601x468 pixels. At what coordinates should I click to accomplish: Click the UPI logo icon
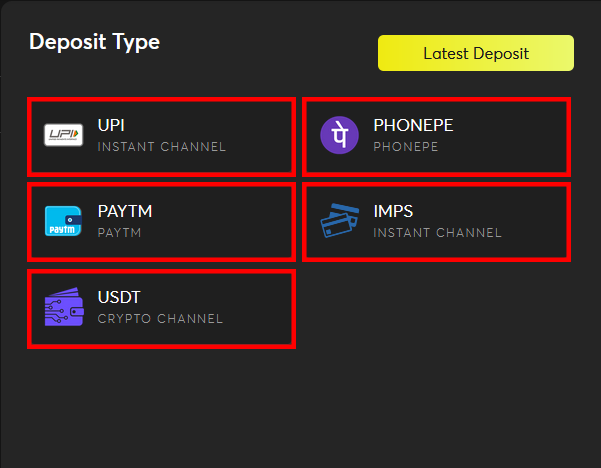coord(64,135)
